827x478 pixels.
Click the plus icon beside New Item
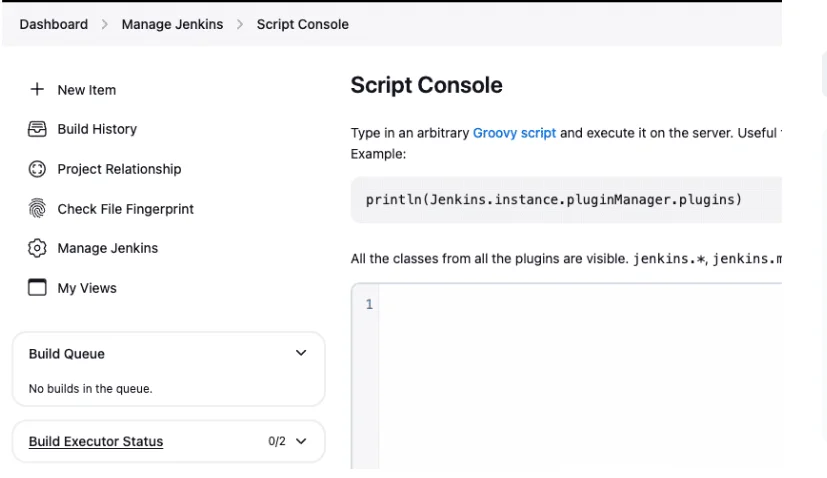(37, 90)
